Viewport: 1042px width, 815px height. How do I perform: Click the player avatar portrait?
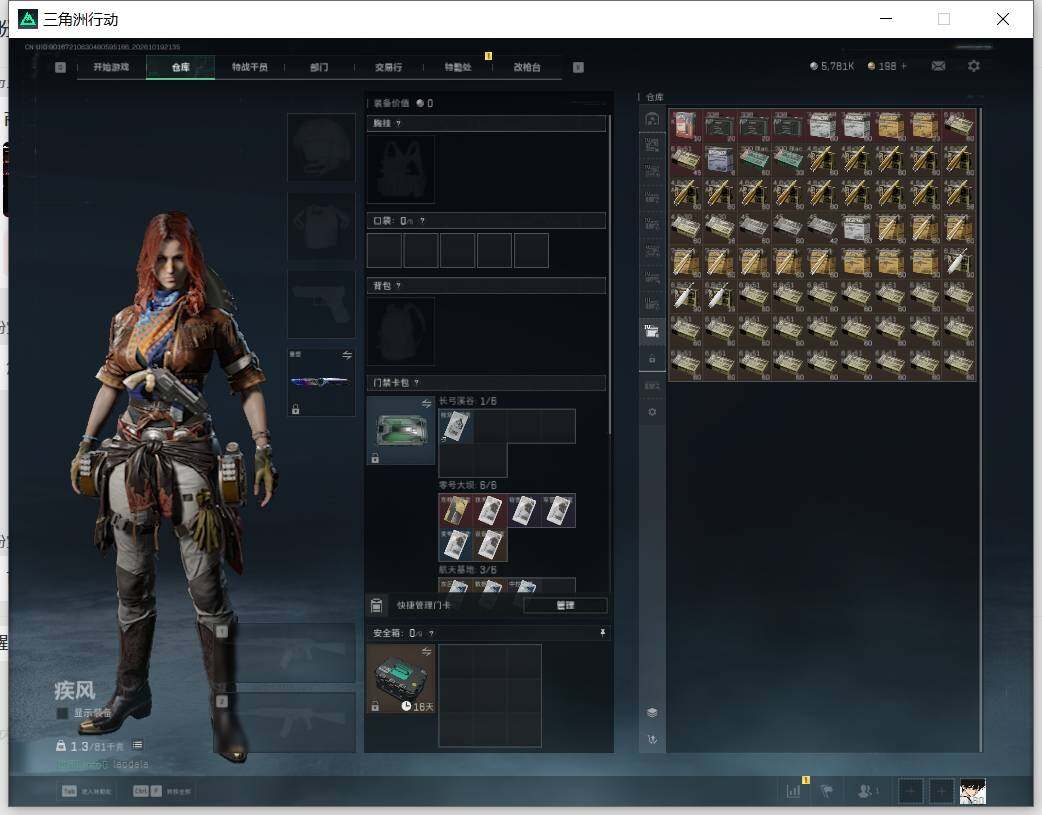pyautogui.click(x=973, y=791)
